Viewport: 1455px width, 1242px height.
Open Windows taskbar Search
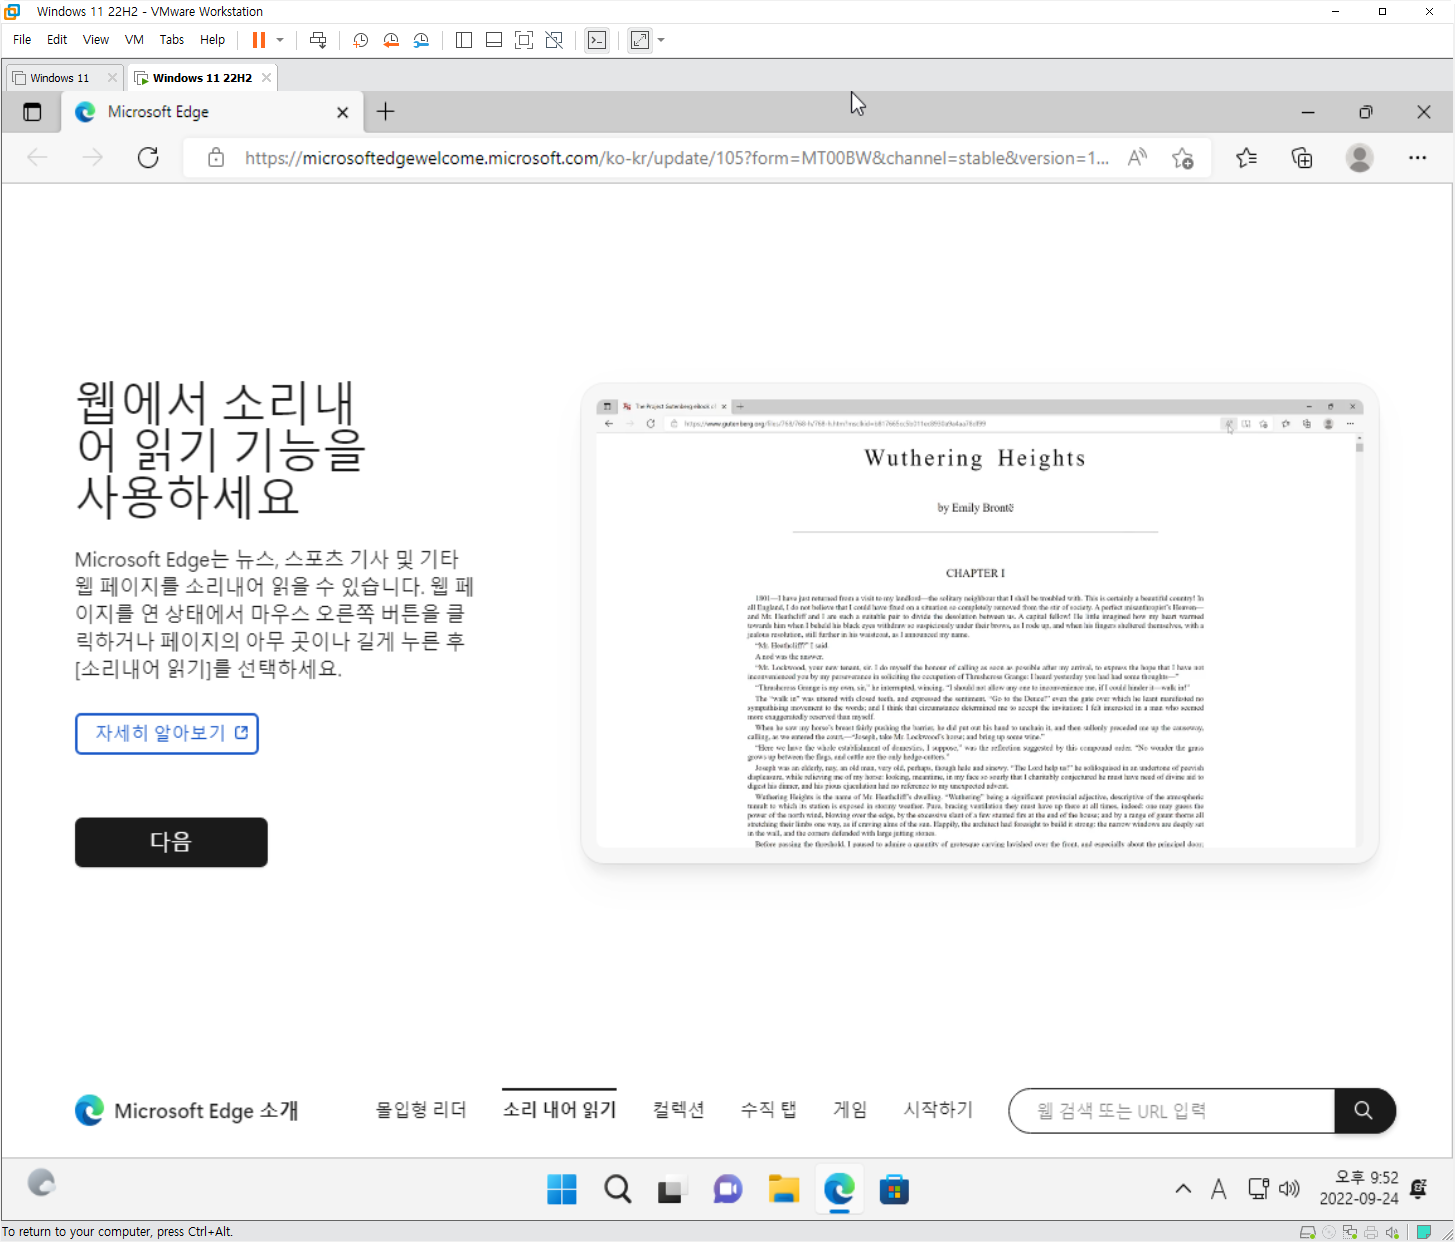[618, 1190]
